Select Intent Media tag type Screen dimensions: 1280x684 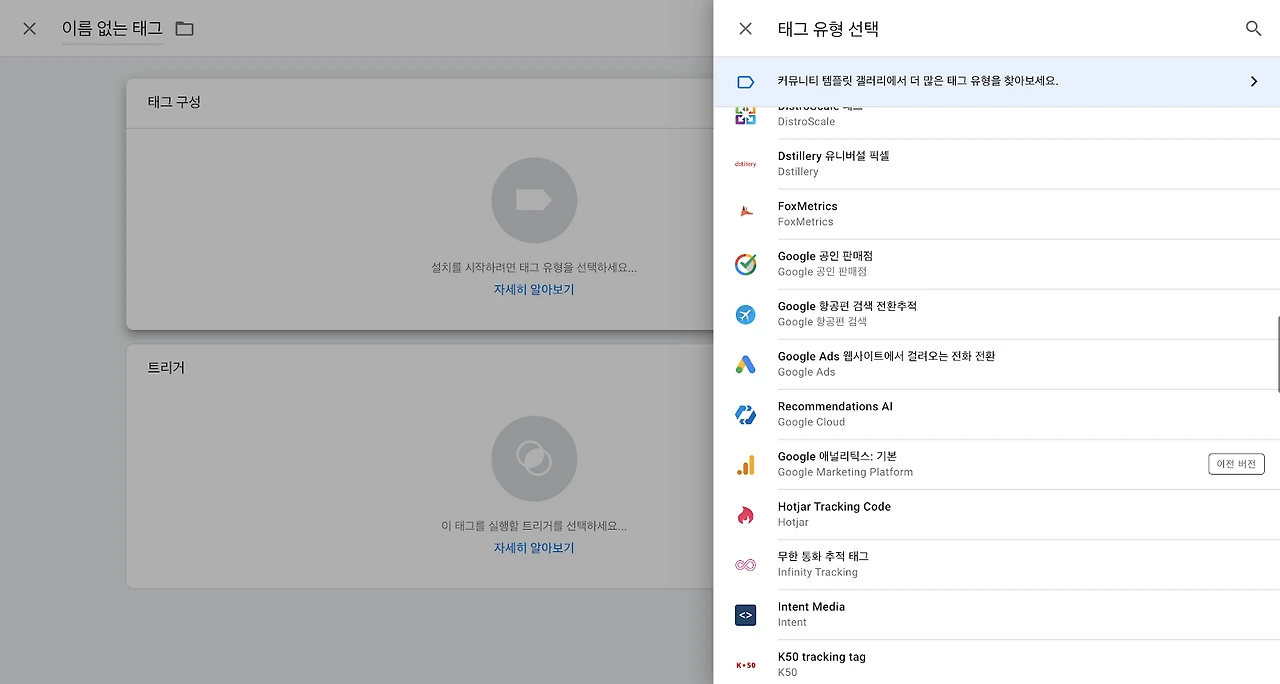pos(996,615)
